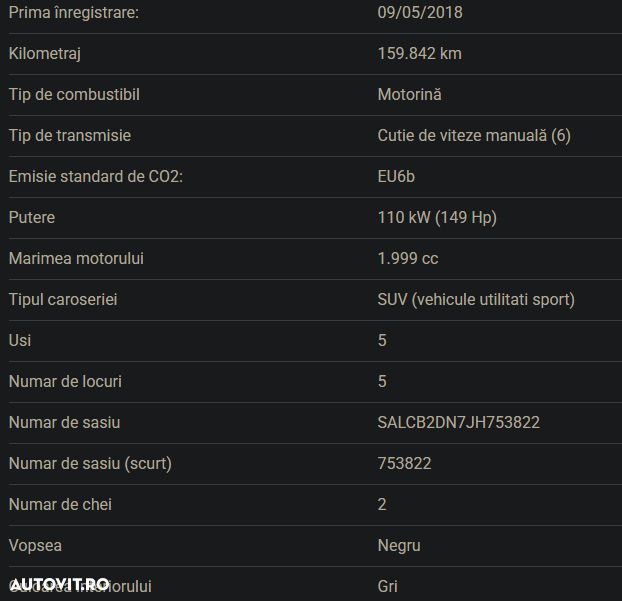
Task: Click the Motorină fuel type value
Action: pos(409,95)
